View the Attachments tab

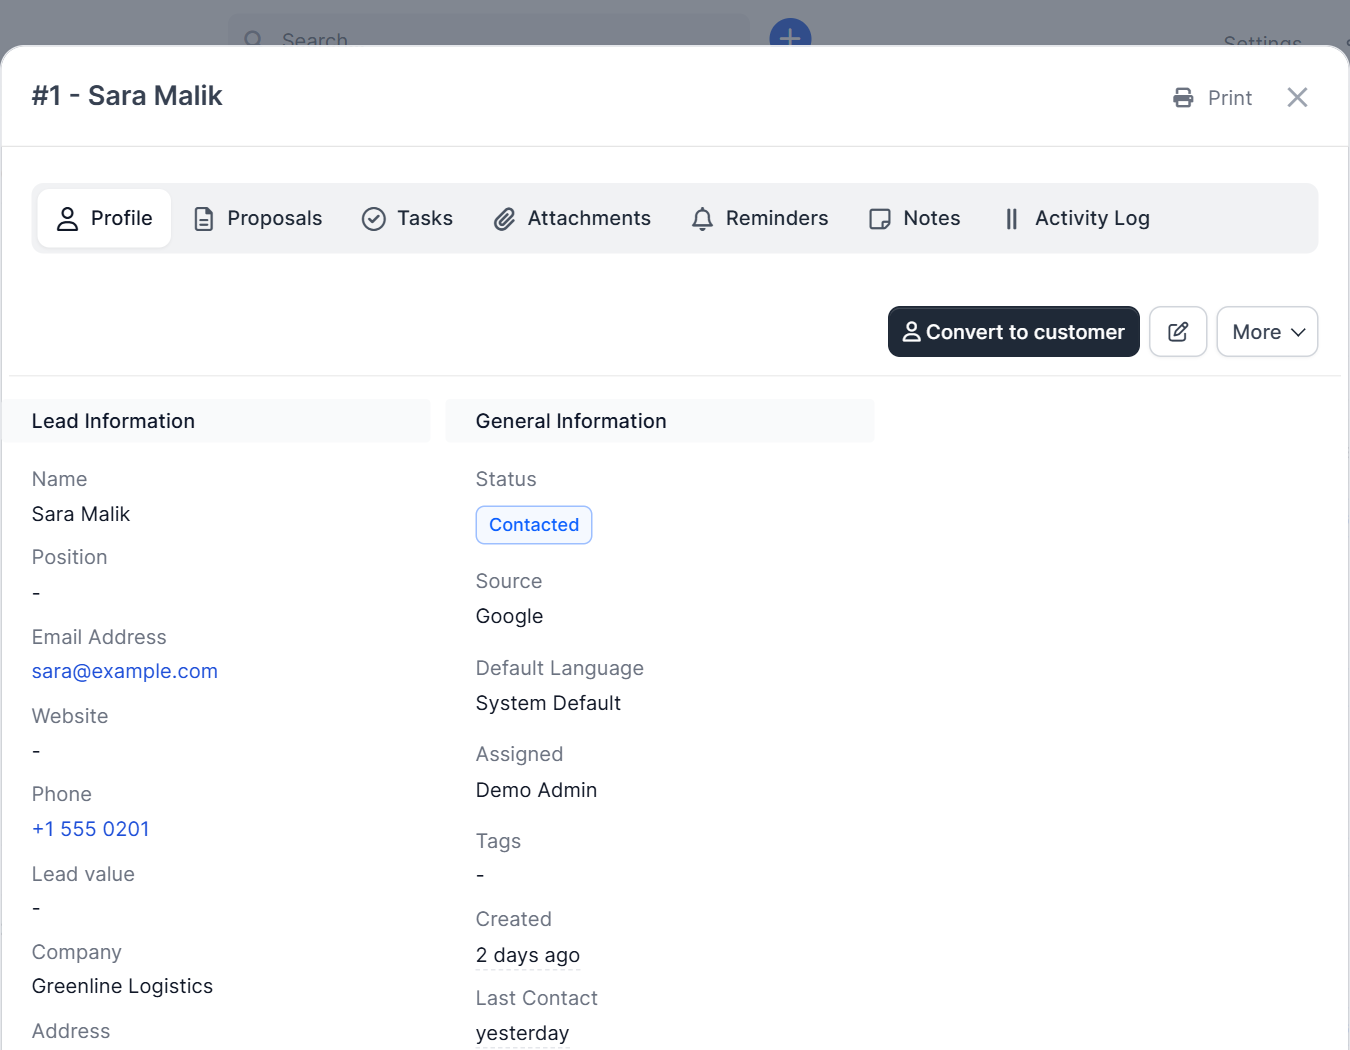(x=572, y=218)
